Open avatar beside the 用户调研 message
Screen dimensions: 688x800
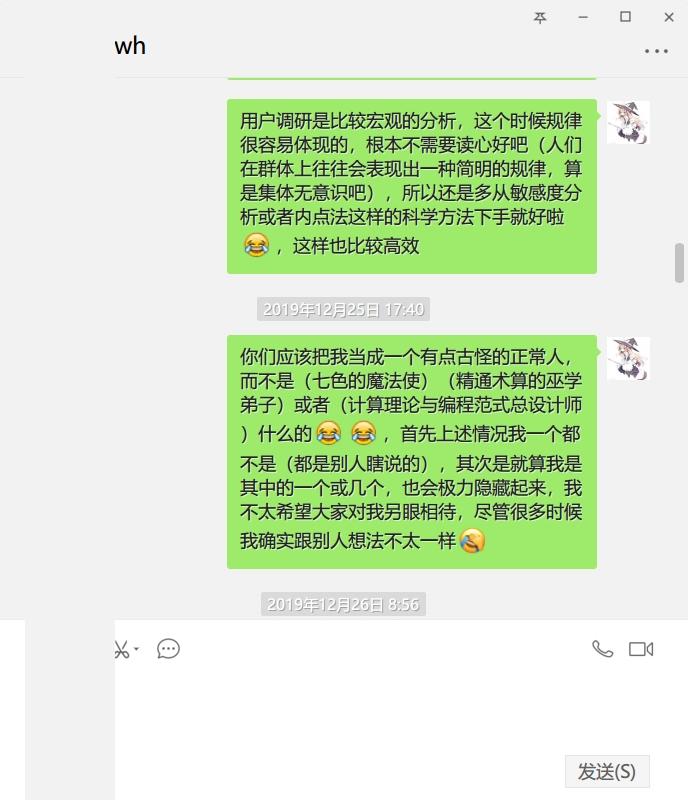point(628,122)
